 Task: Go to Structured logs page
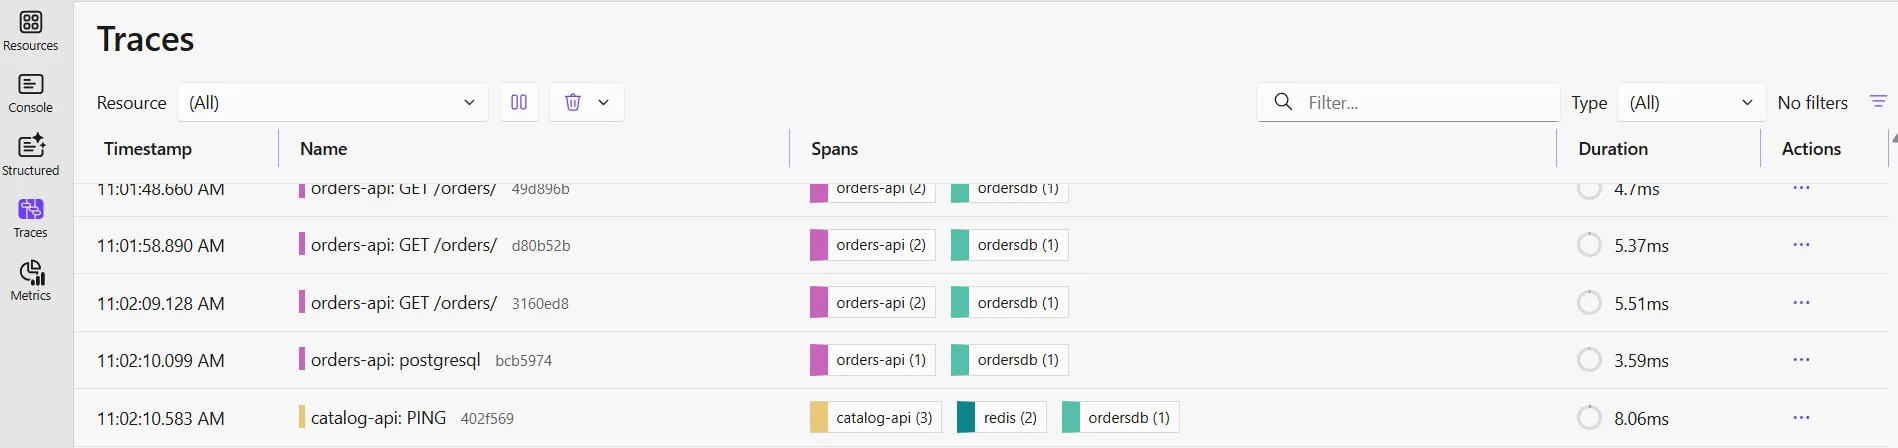[x=31, y=155]
